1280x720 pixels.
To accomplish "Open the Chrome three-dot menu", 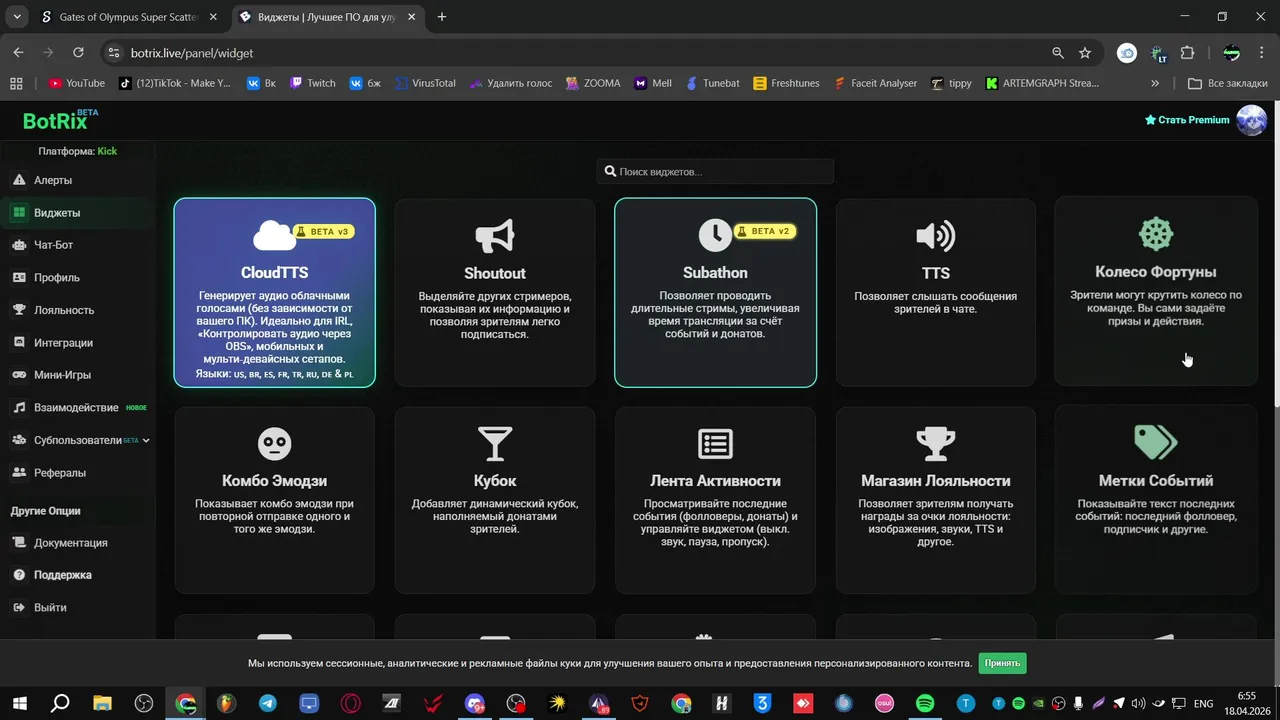I will 1263,53.
